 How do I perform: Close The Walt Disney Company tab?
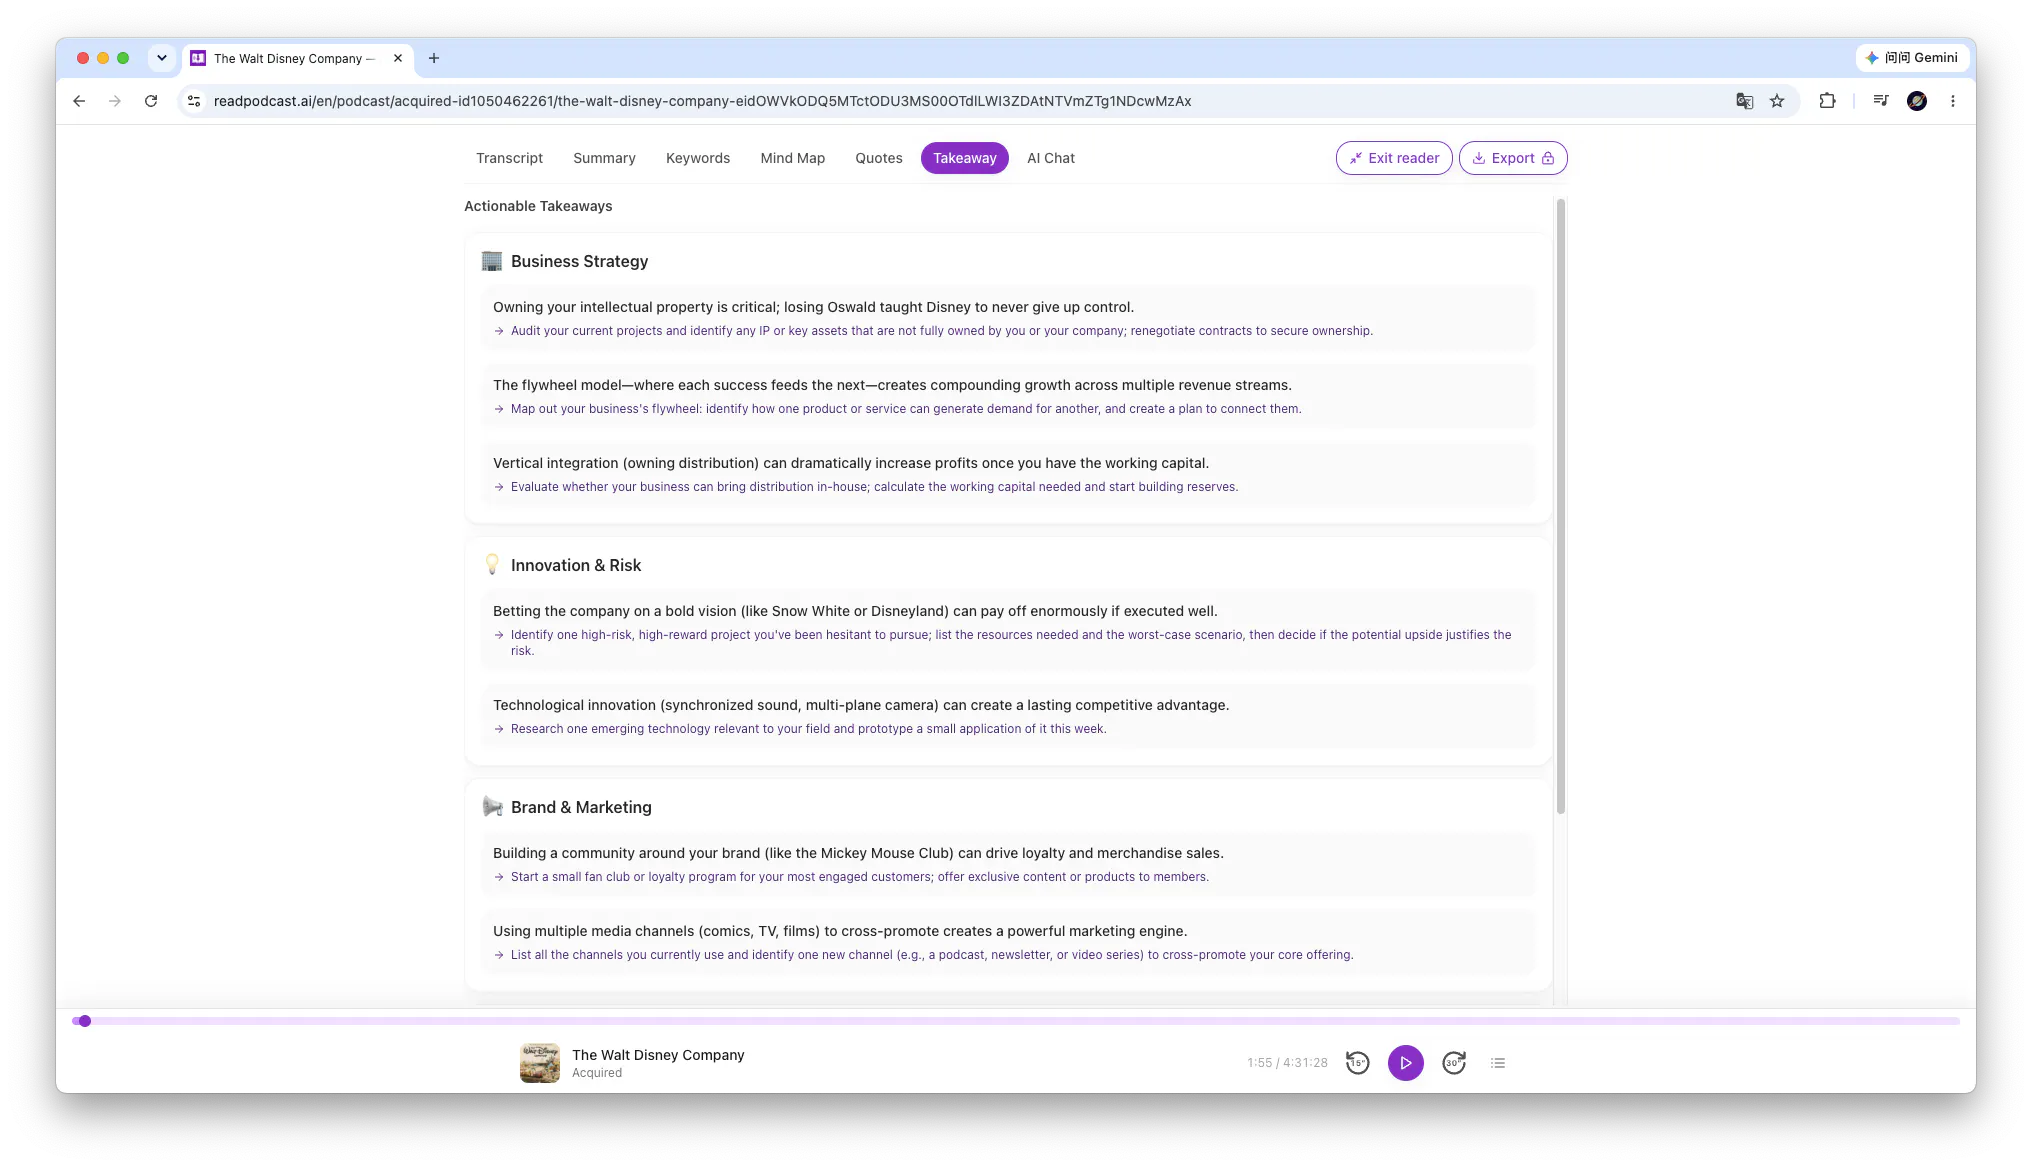(x=398, y=58)
